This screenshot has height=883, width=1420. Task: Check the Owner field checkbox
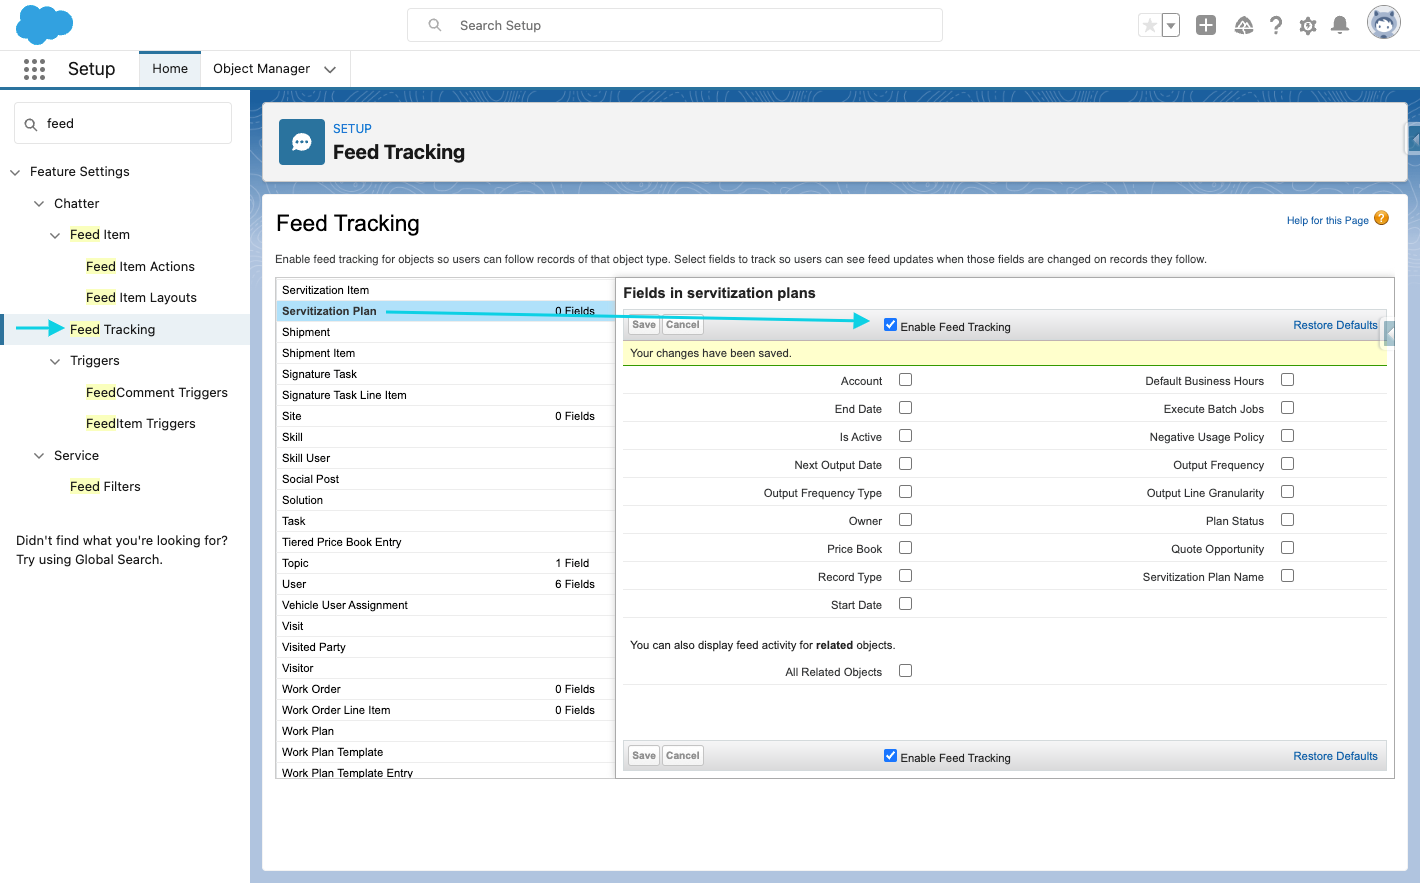[x=905, y=520]
